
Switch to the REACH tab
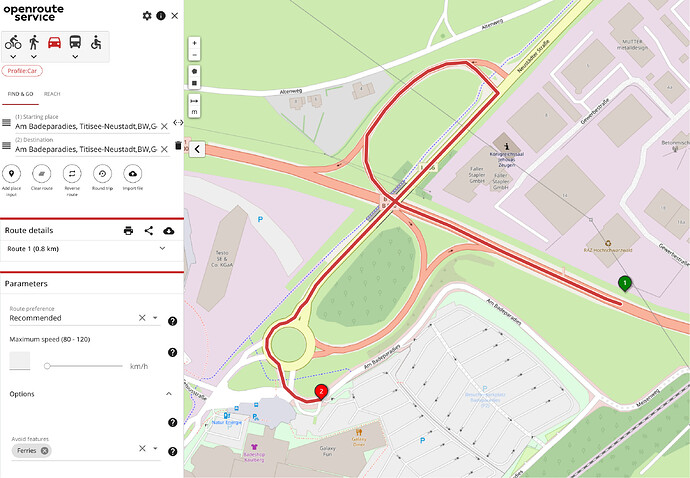52,94
